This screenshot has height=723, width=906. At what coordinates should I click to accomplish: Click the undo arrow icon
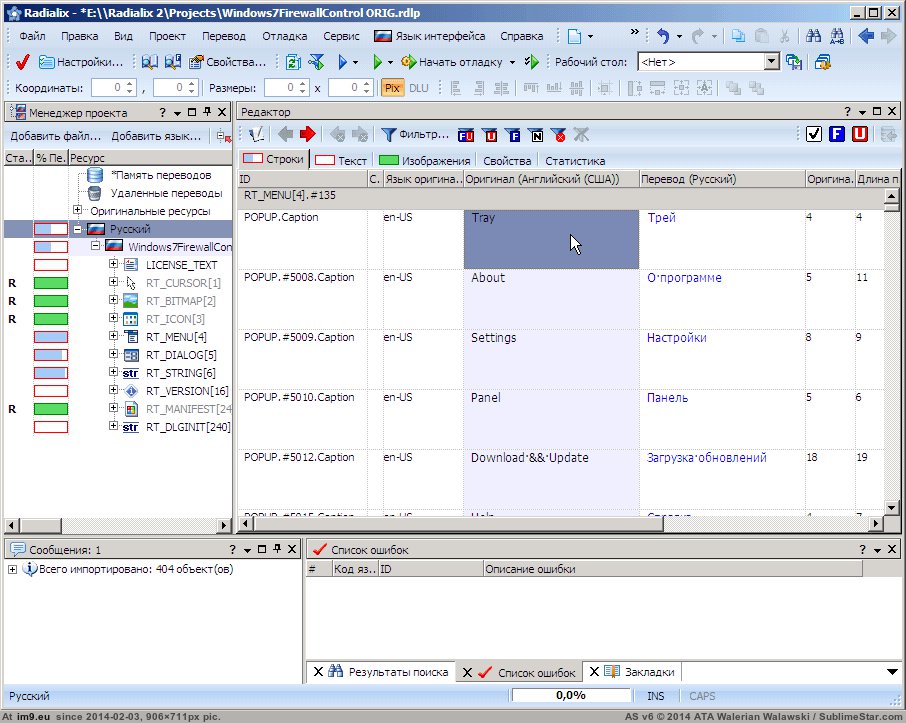tap(663, 36)
